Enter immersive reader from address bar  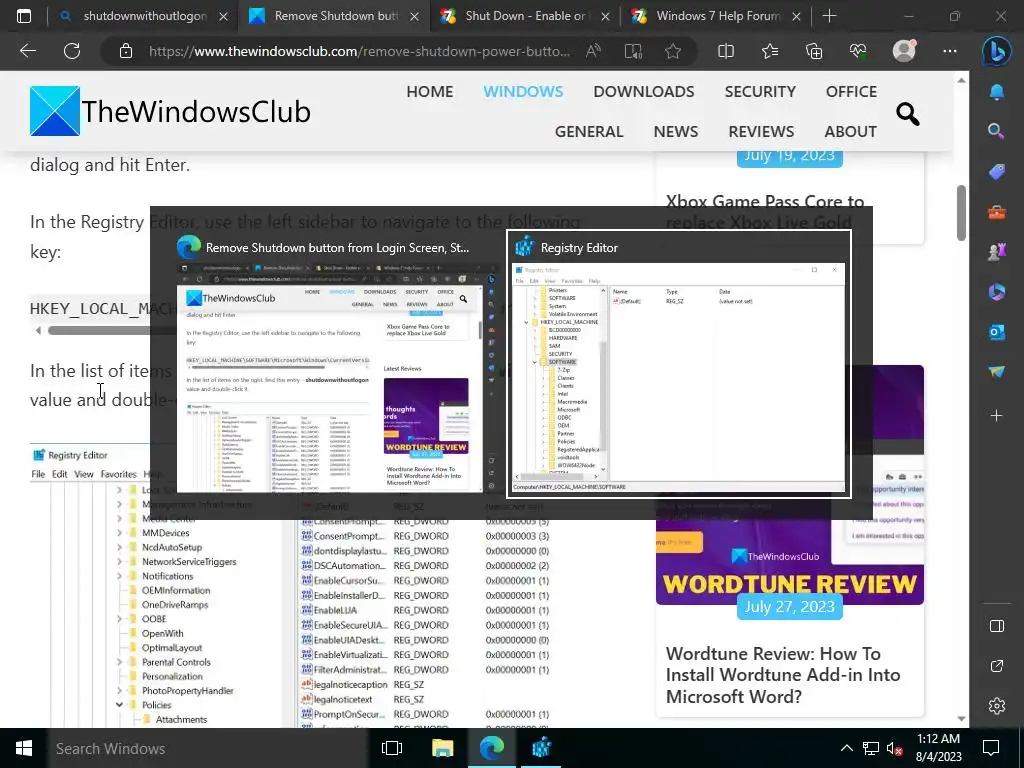(x=633, y=51)
